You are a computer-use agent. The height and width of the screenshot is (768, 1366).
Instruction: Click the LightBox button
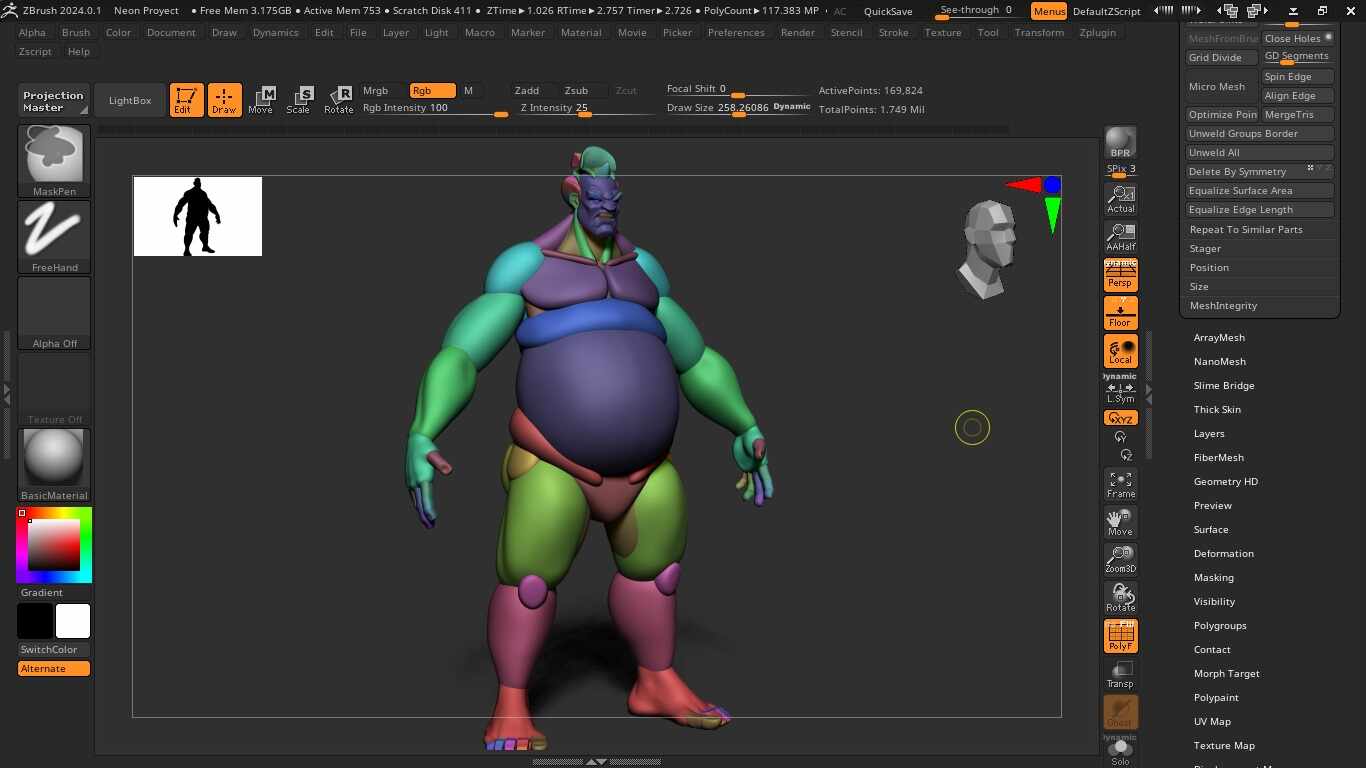[130, 100]
